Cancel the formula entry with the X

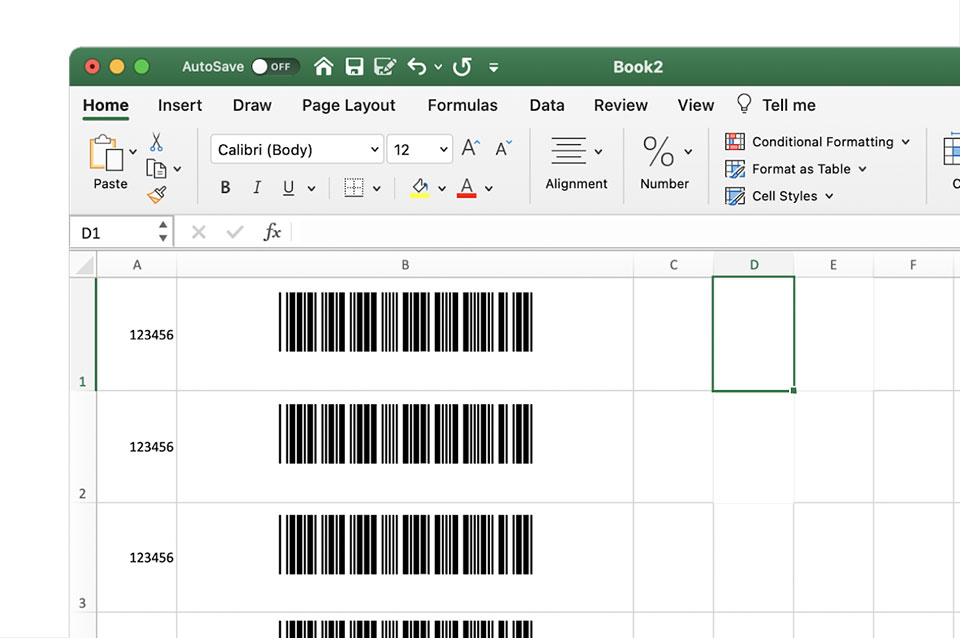click(199, 232)
